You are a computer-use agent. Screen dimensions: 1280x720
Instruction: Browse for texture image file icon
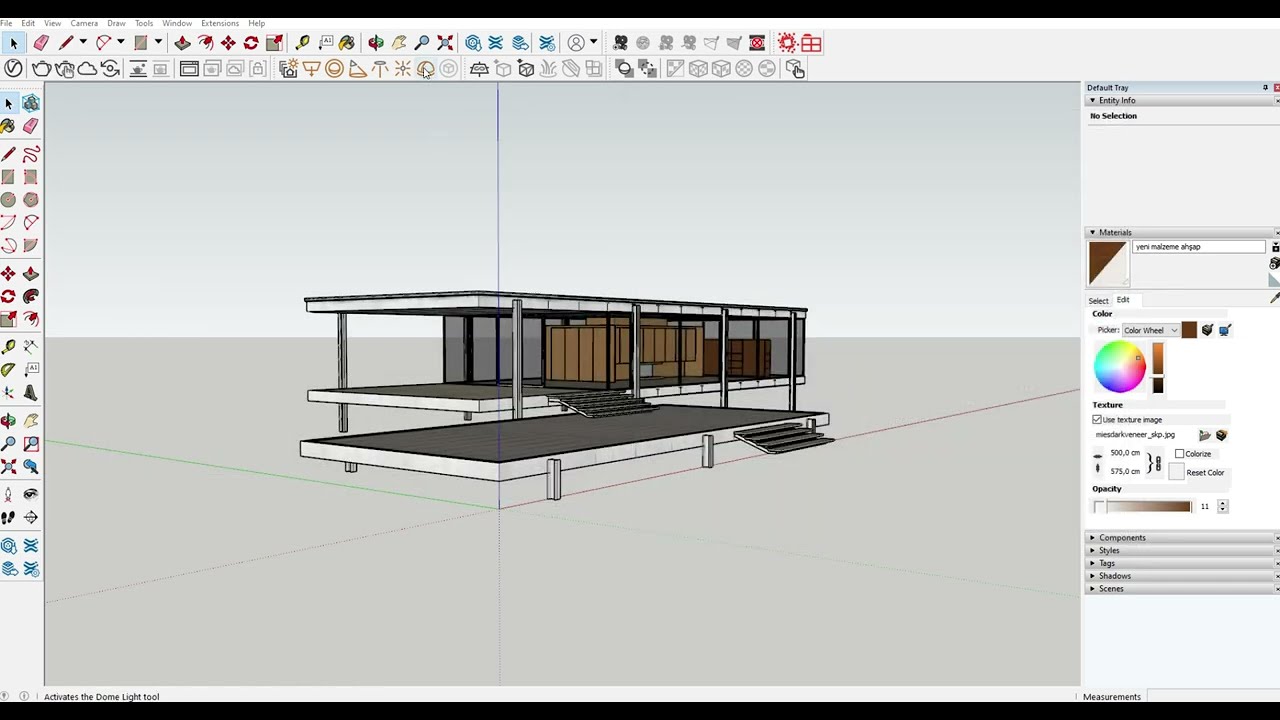(x=1205, y=436)
